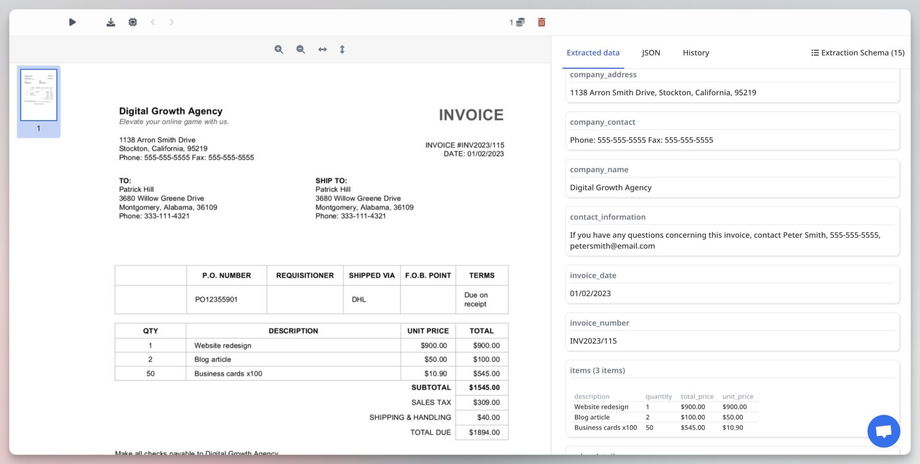
Task: Switch to the JSON tab
Action: [x=650, y=52]
